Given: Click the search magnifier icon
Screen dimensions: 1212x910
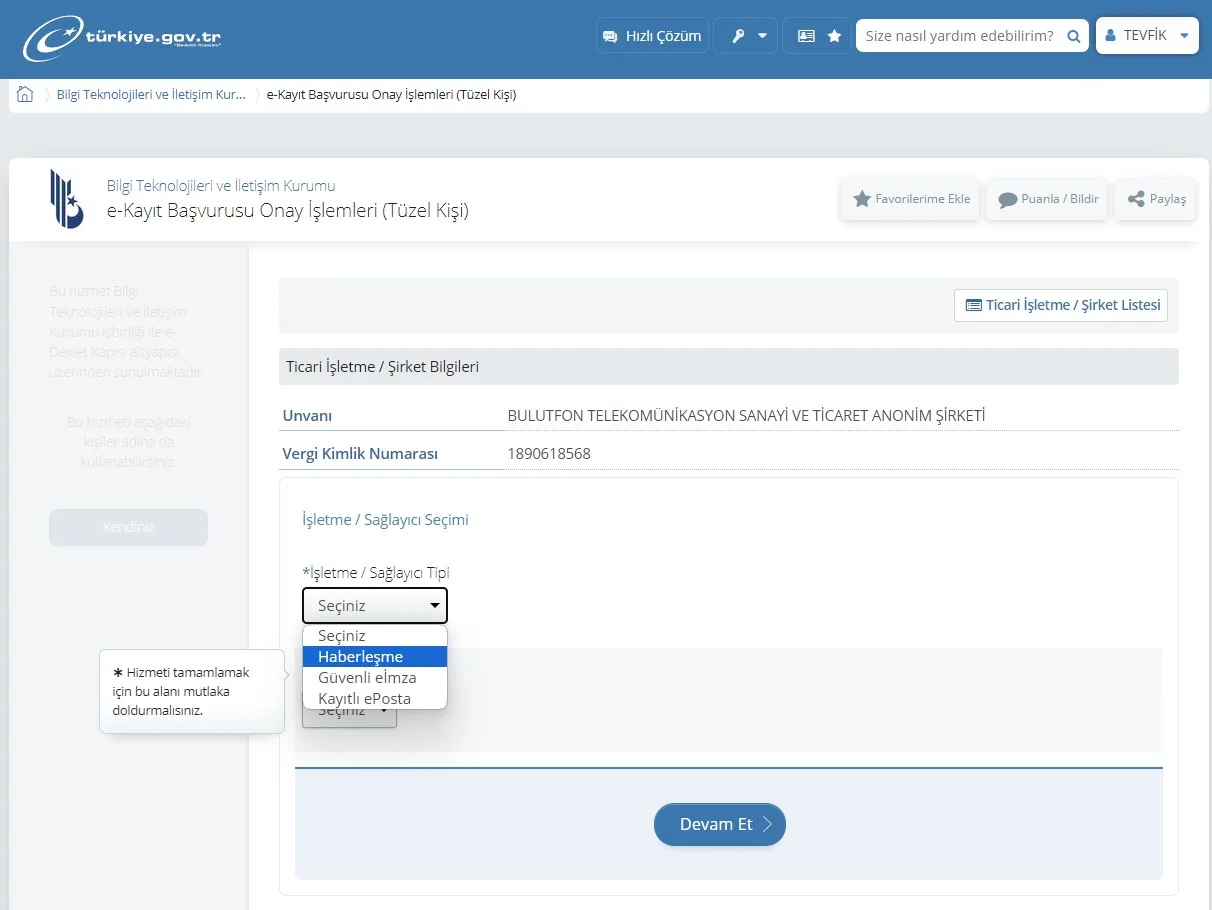Looking at the screenshot, I should 1073,36.
